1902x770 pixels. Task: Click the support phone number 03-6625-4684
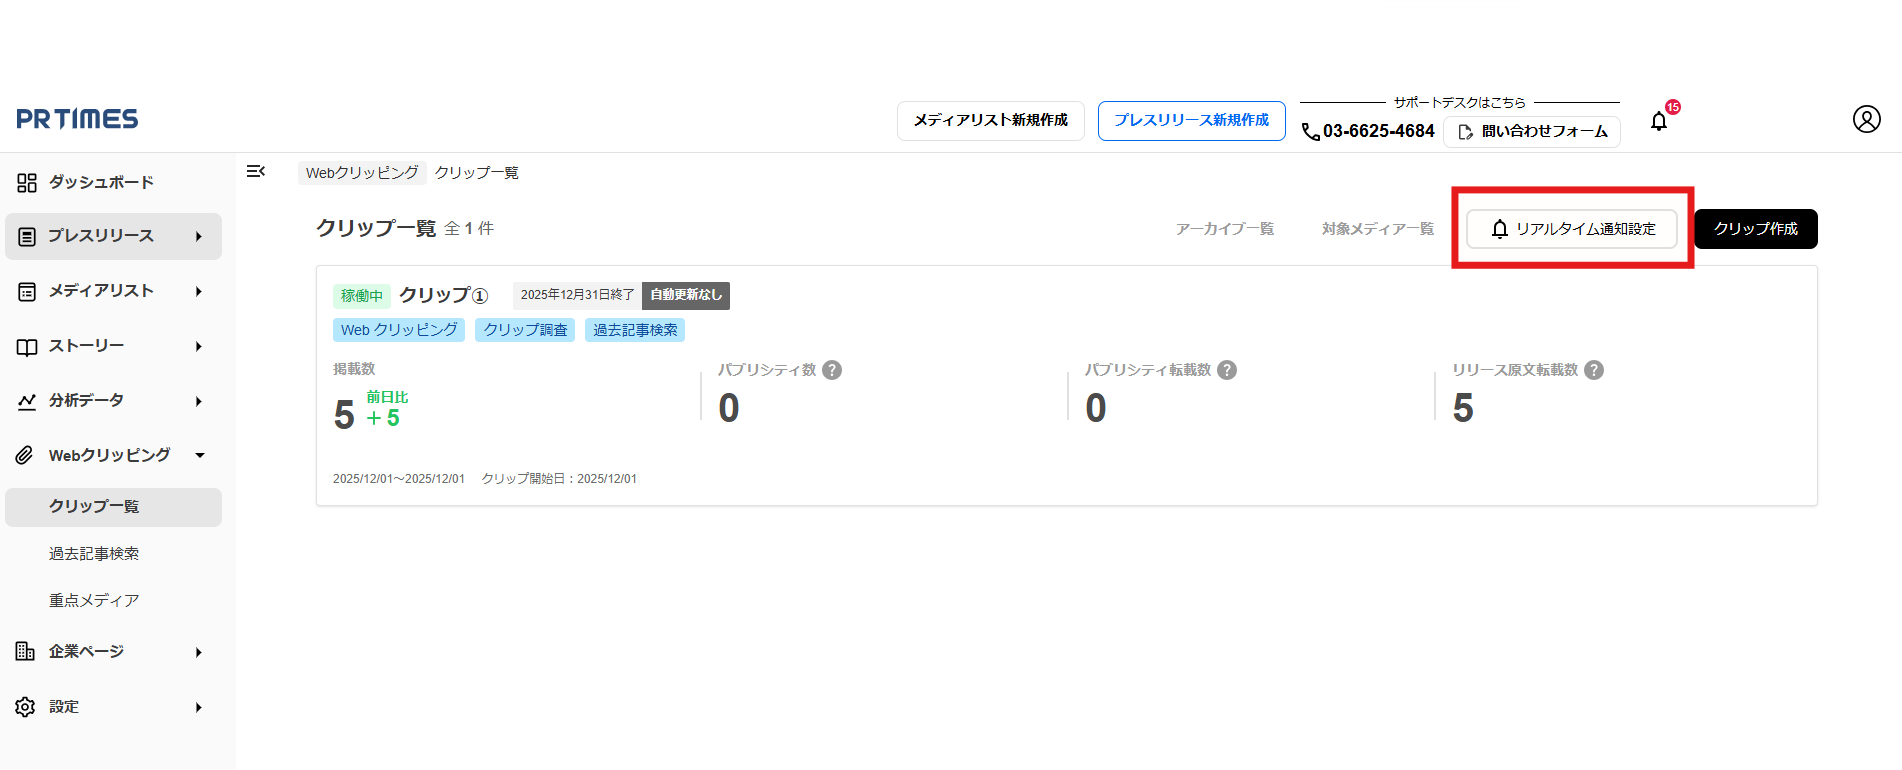1378,131
